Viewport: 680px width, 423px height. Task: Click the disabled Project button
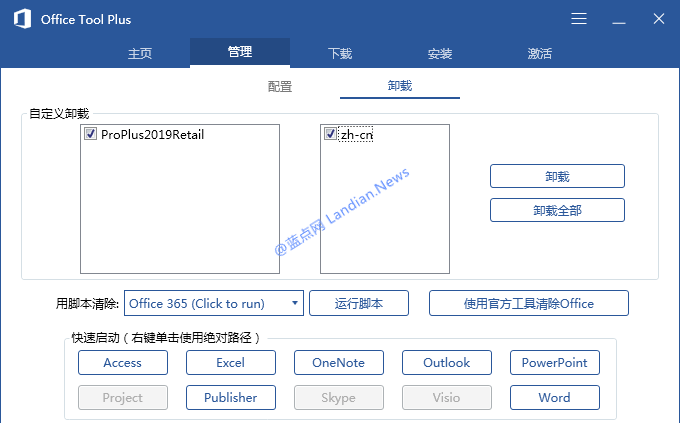tap(123, 397)
